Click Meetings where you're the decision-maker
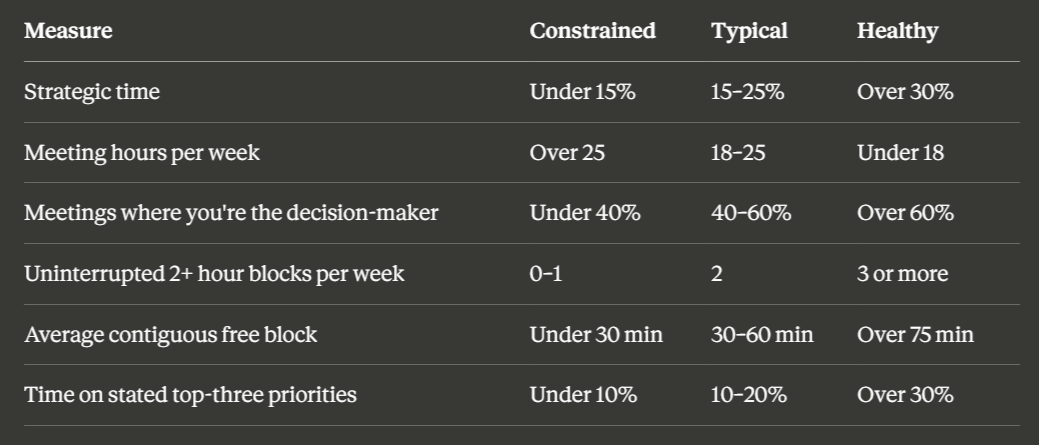Image resolution: width=1039 pixels, height=445 pixels. tap(231, 213)
